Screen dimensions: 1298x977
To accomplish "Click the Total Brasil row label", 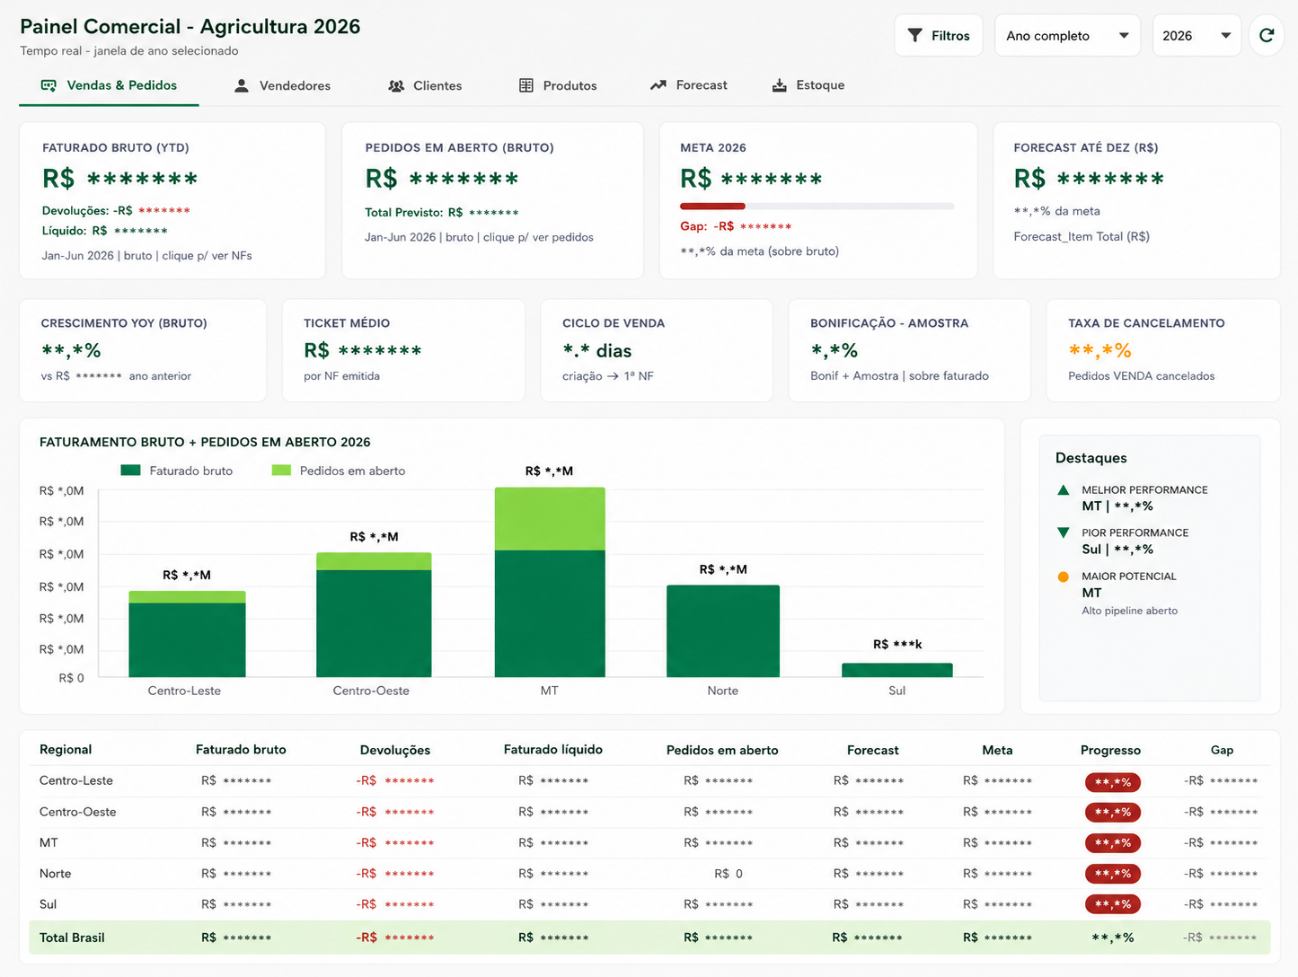I will tap(72, 937).
